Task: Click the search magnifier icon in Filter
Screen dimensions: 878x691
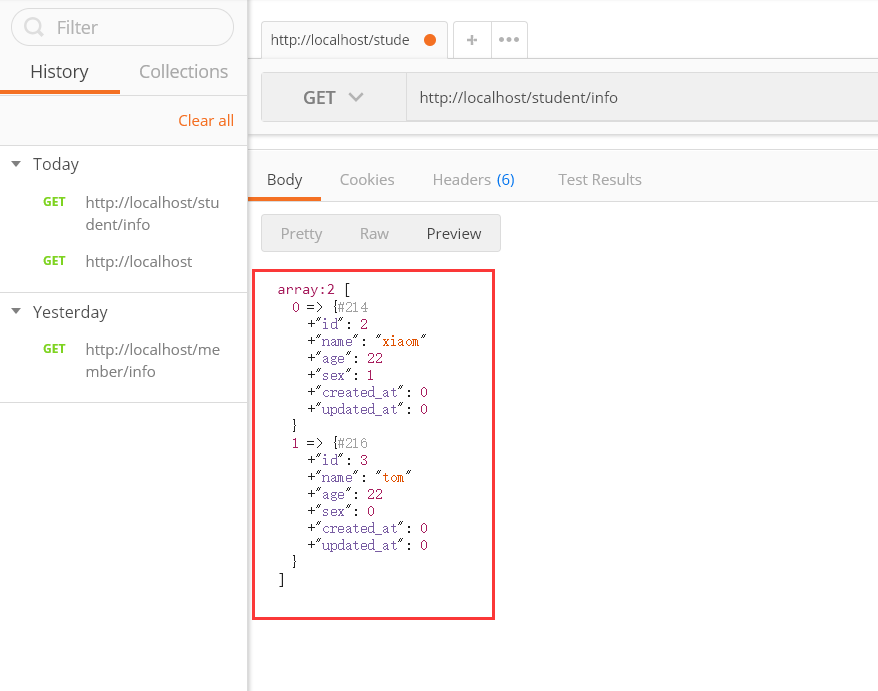Action: (34, 27)
